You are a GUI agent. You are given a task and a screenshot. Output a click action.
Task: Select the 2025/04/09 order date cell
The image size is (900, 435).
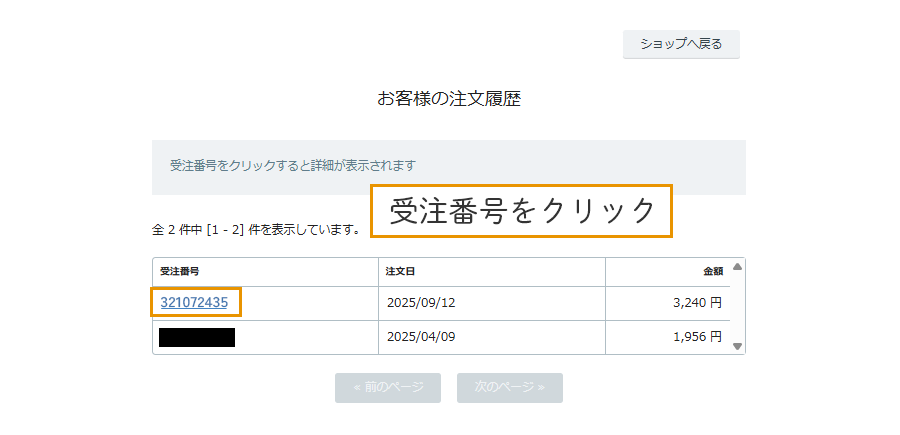pyautogui.click(x=420, y=337)
